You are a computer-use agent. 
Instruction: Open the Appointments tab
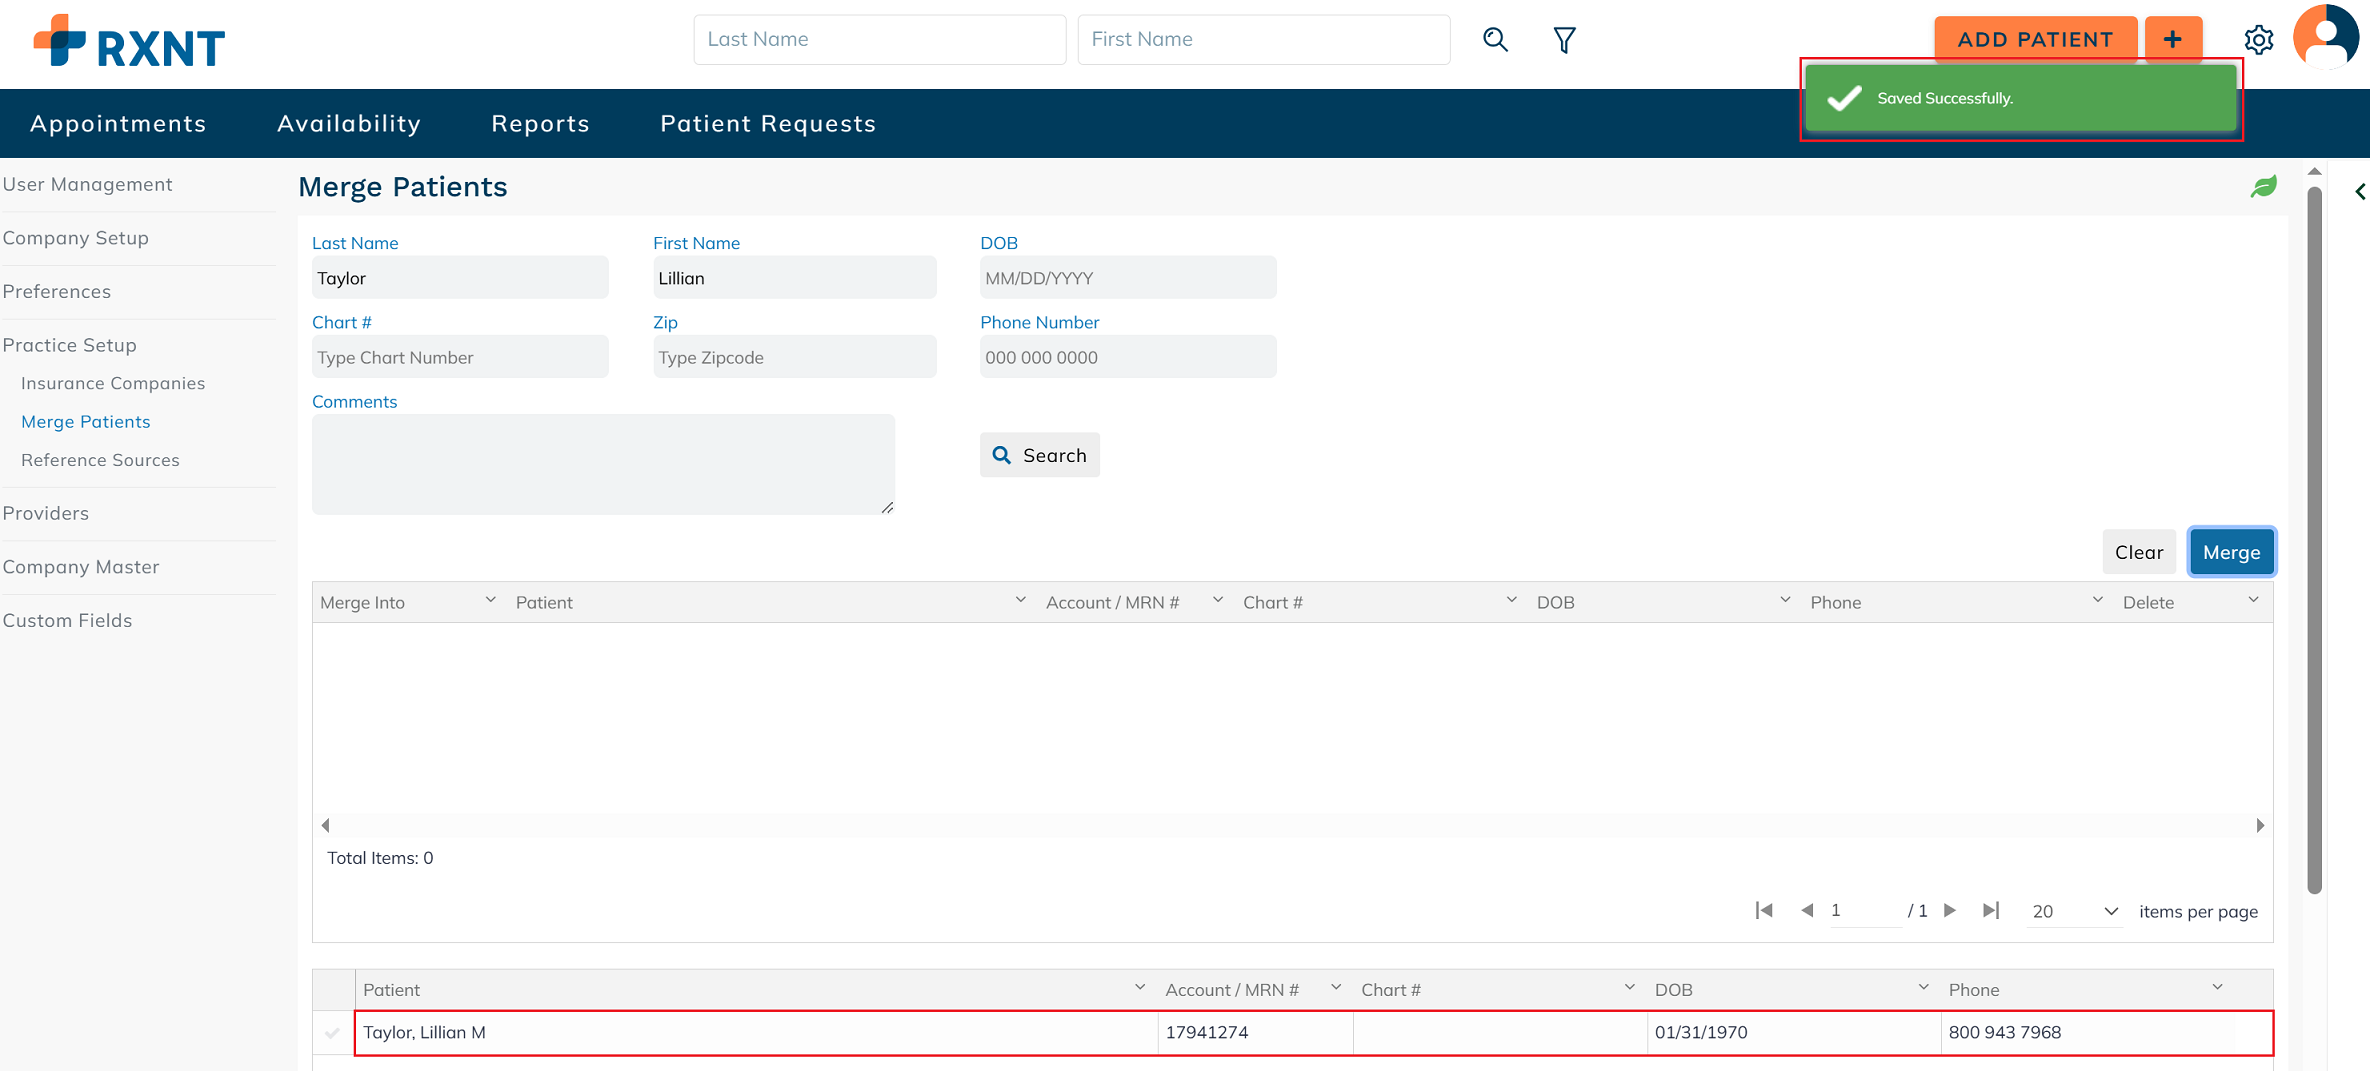[x=118, y=123]
